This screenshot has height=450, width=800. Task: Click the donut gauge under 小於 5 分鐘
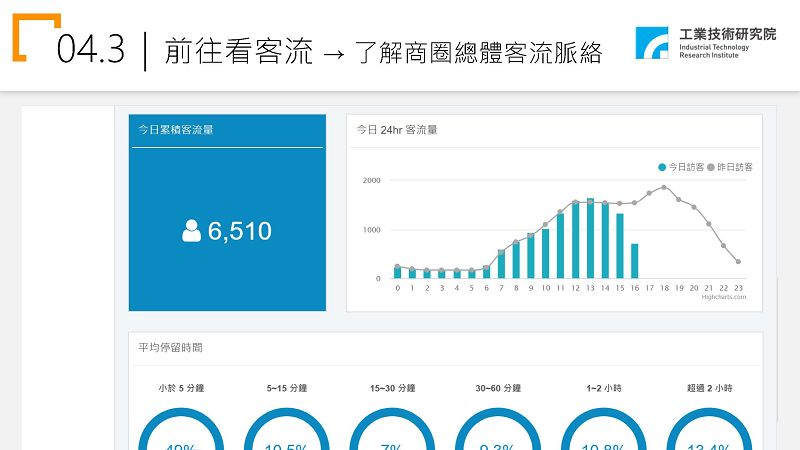(x=181, y=429)
